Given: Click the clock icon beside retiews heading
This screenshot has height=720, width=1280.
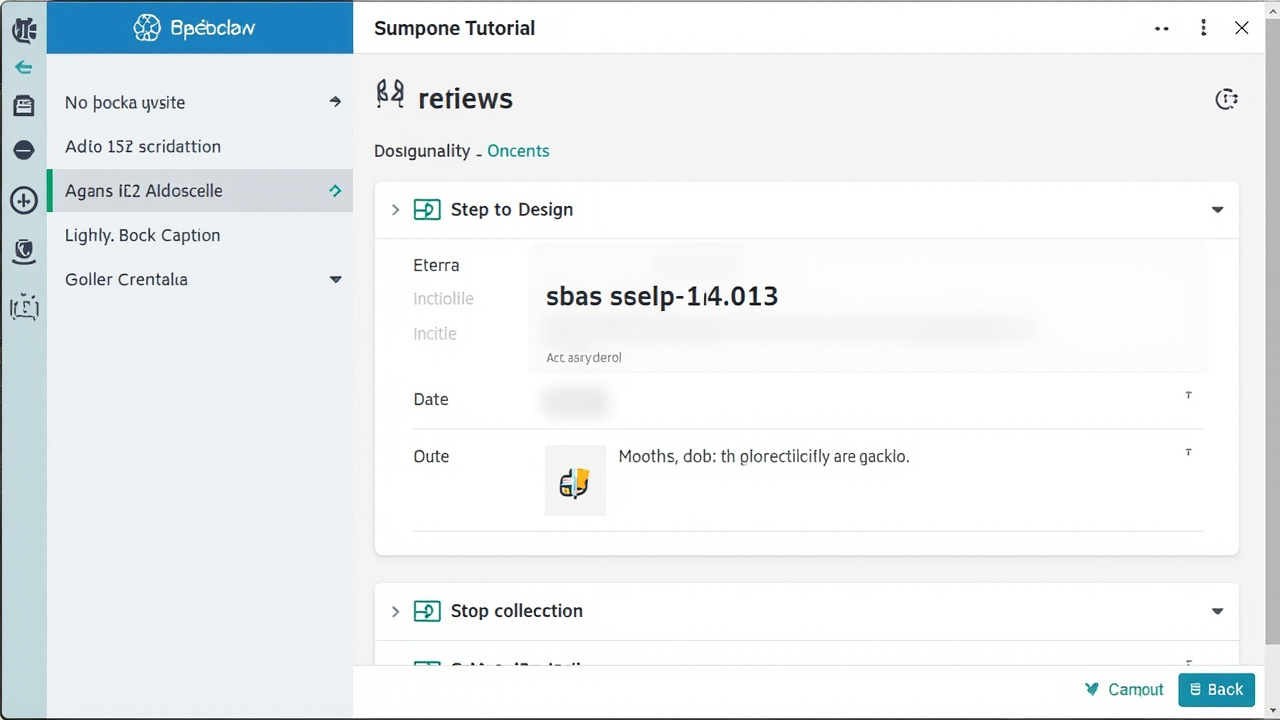Looking at the screenshot, I should 1226,98.
